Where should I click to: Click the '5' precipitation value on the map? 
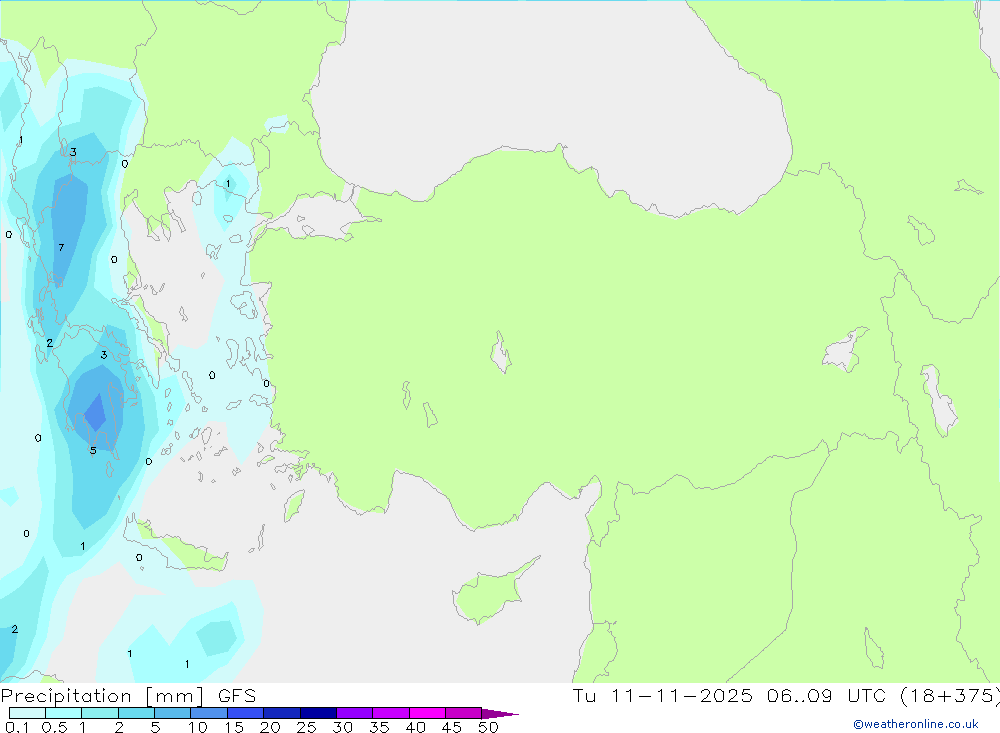pyautogui.click(x=93, y=450)
